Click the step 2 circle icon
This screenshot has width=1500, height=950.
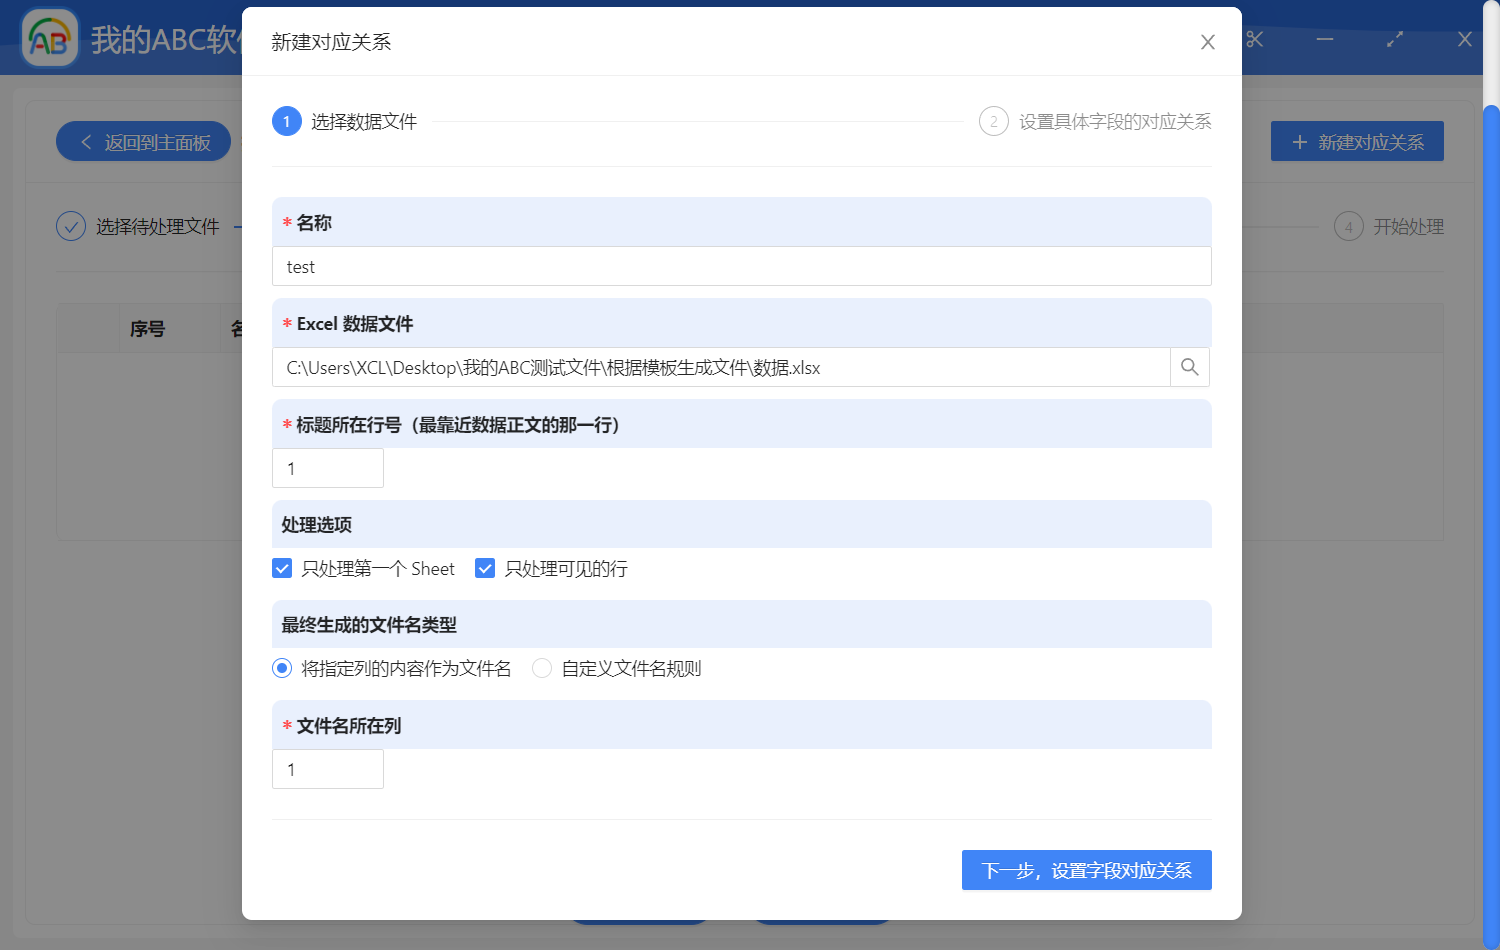(x=993, y=121)
